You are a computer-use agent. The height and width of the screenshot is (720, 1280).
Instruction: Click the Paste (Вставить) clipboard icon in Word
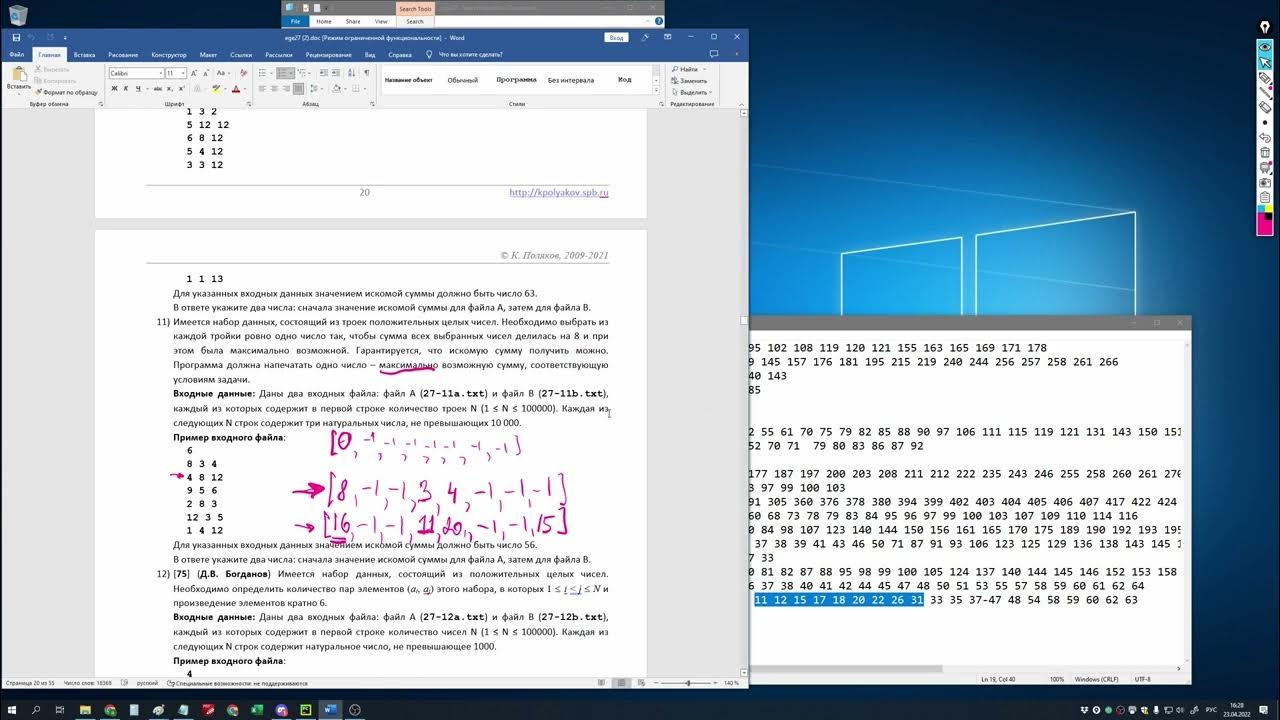(19, 73)
